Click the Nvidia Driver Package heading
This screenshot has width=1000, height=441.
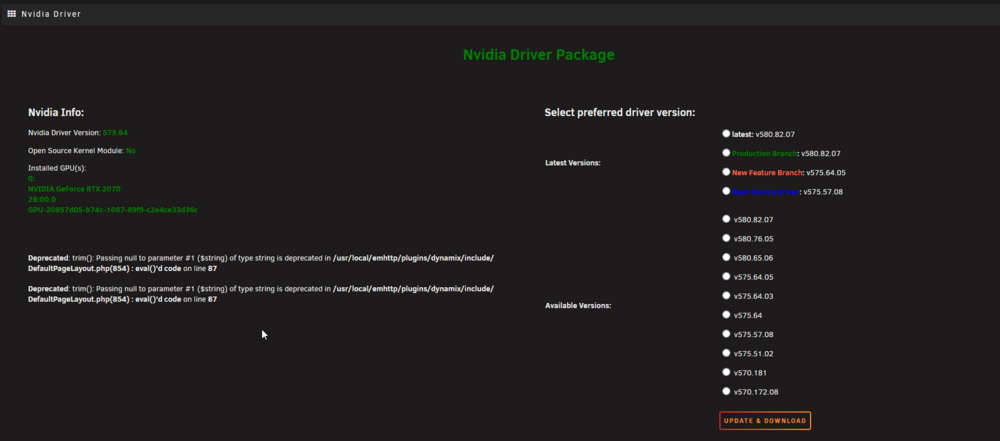(539, 55)
